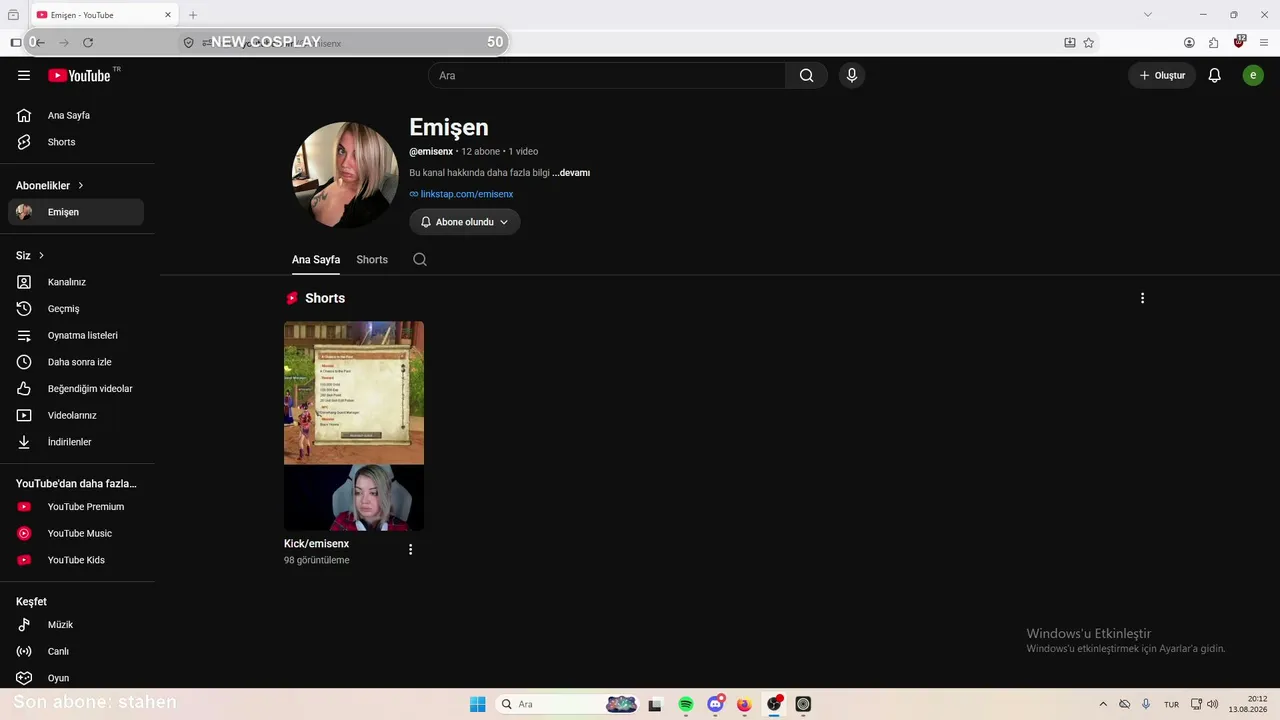
Task: Open the Ana Sayfa sidebar item
Action: (76, 115)
